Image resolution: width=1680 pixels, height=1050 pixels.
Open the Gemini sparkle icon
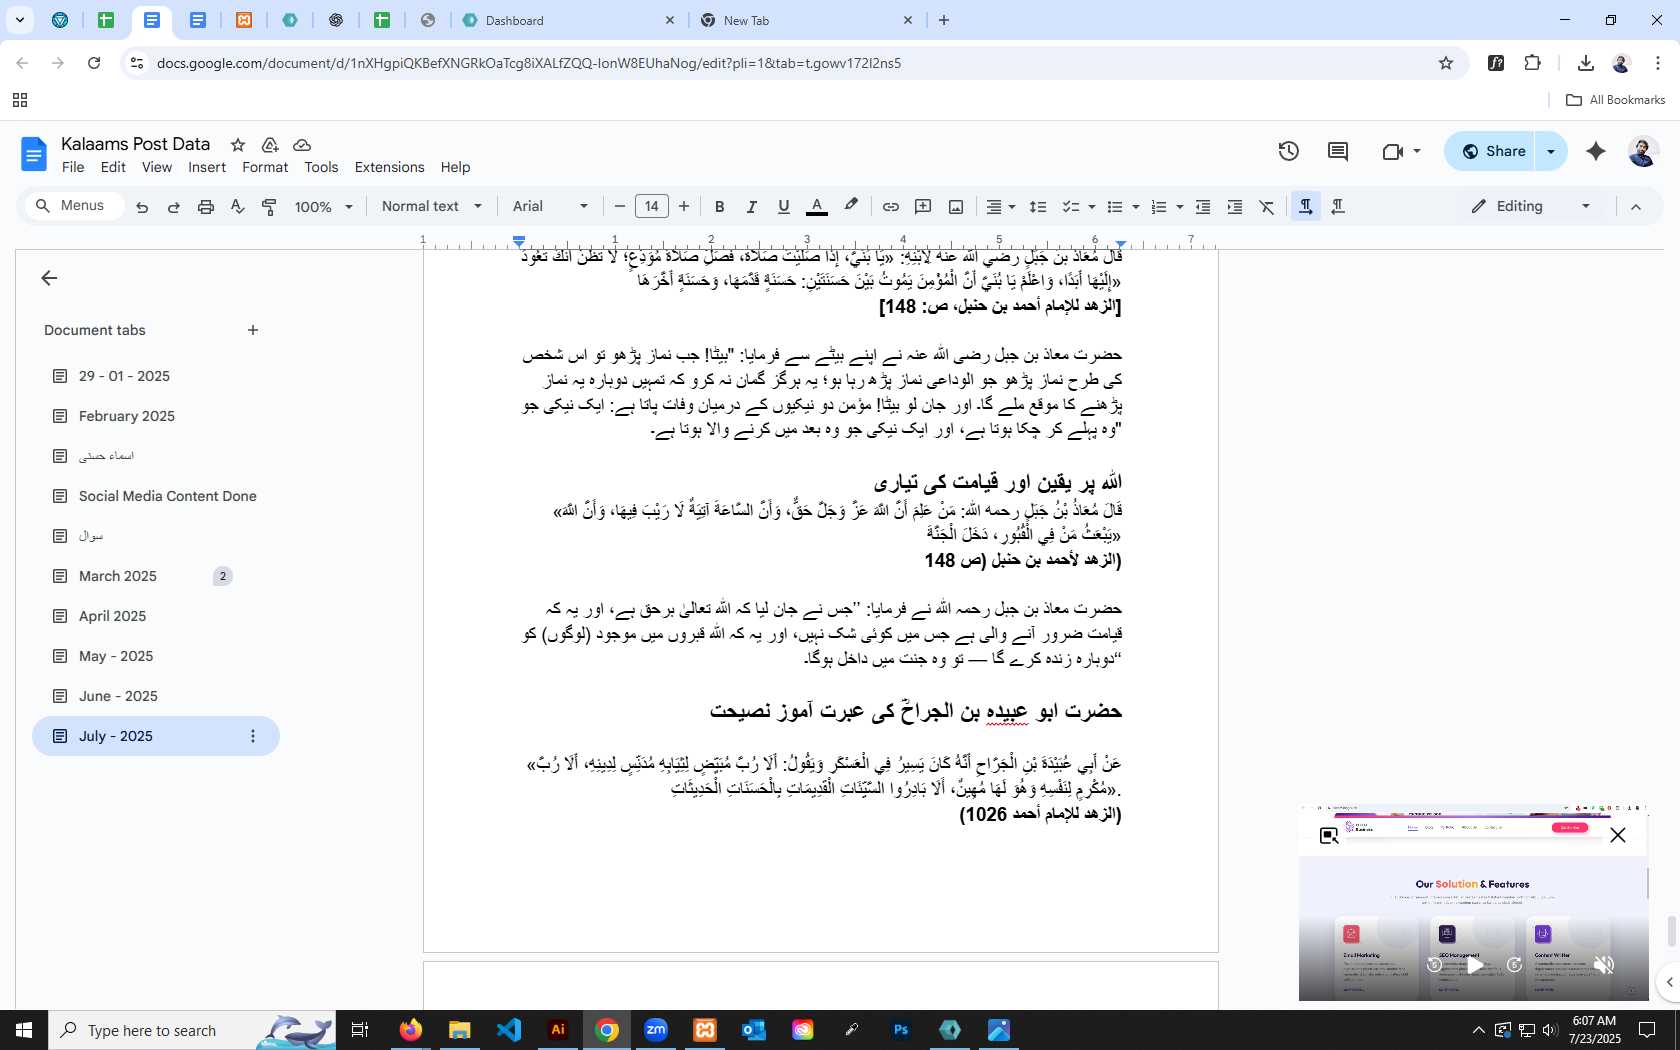pos(1596,151)
